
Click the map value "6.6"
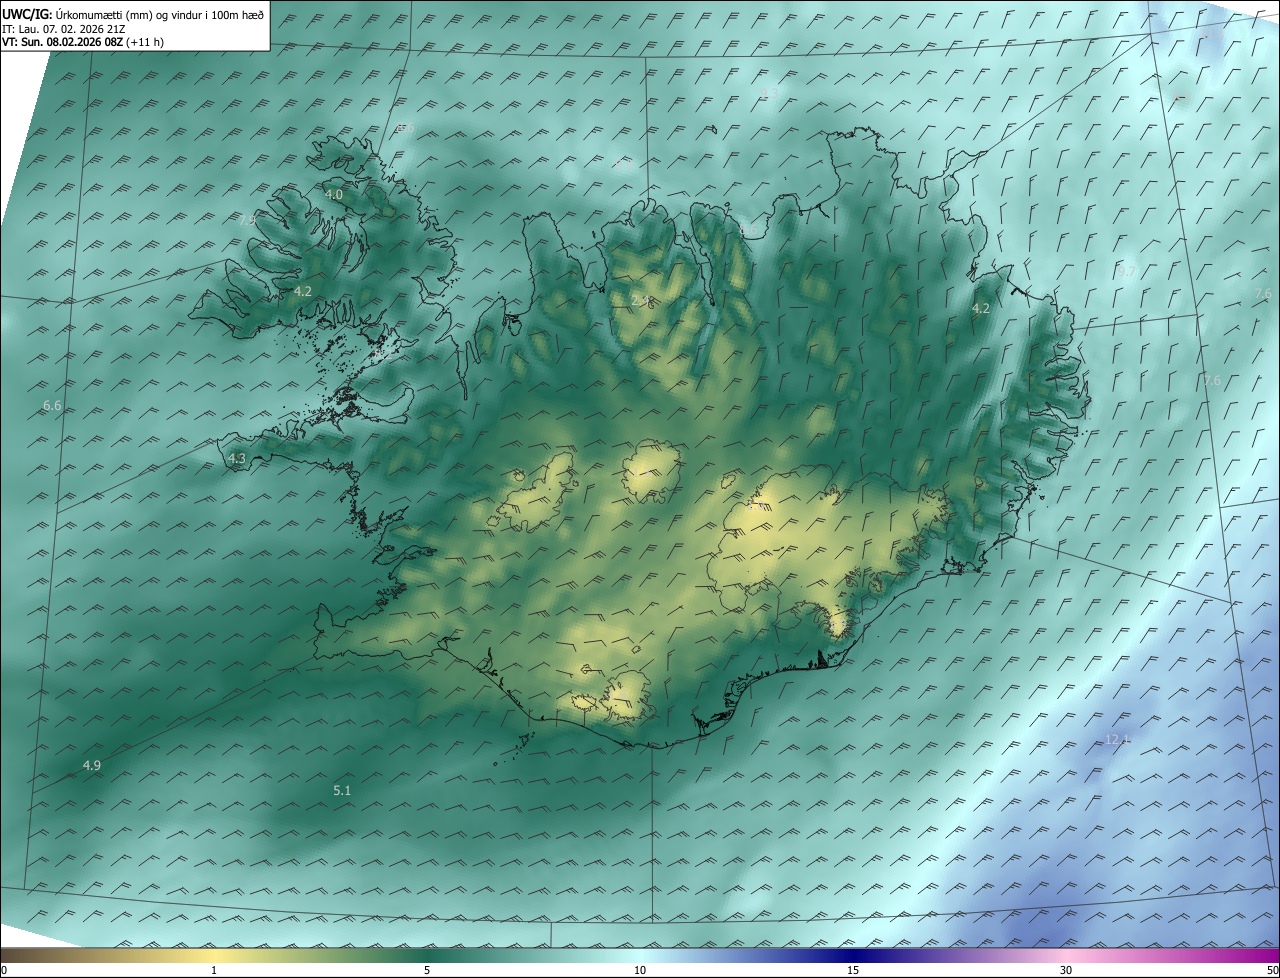pos(52,406)
